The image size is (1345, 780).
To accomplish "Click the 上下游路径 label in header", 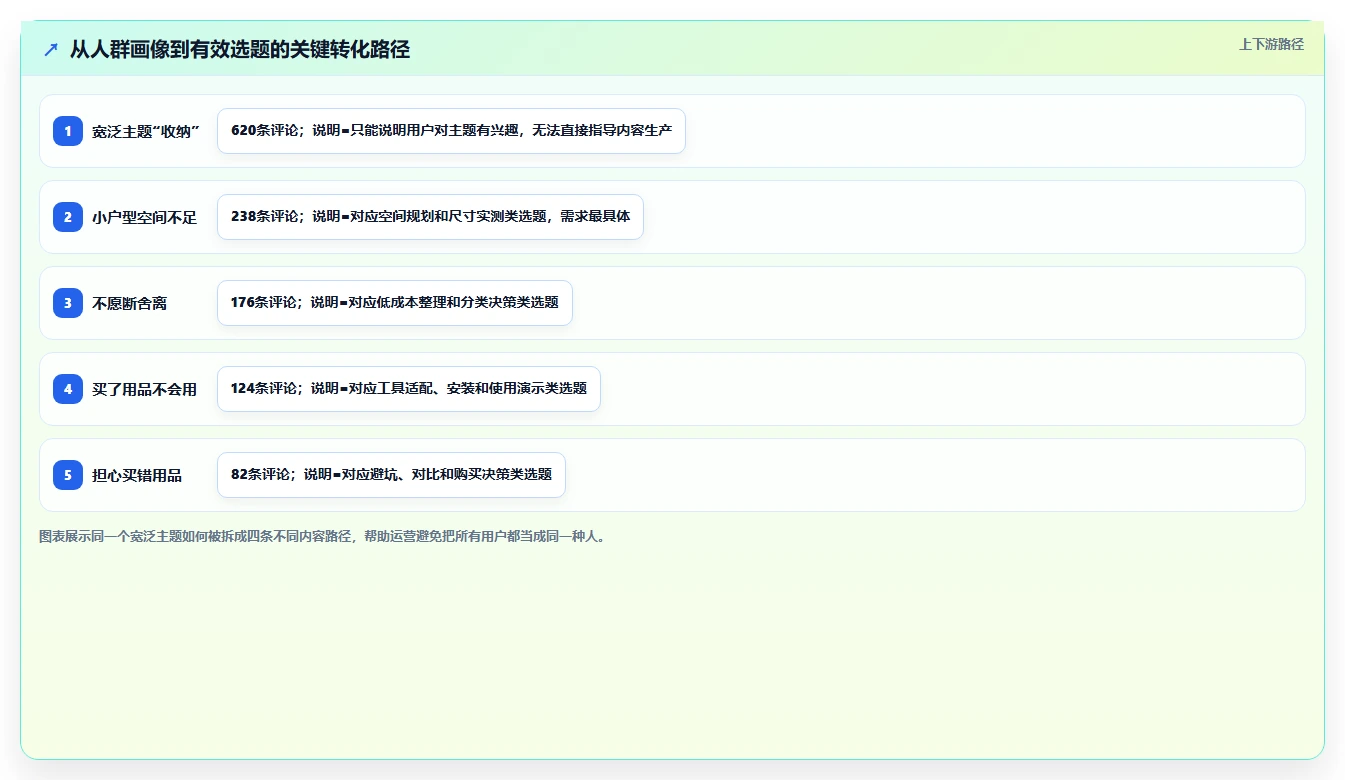I will (x=1271, y=44).
